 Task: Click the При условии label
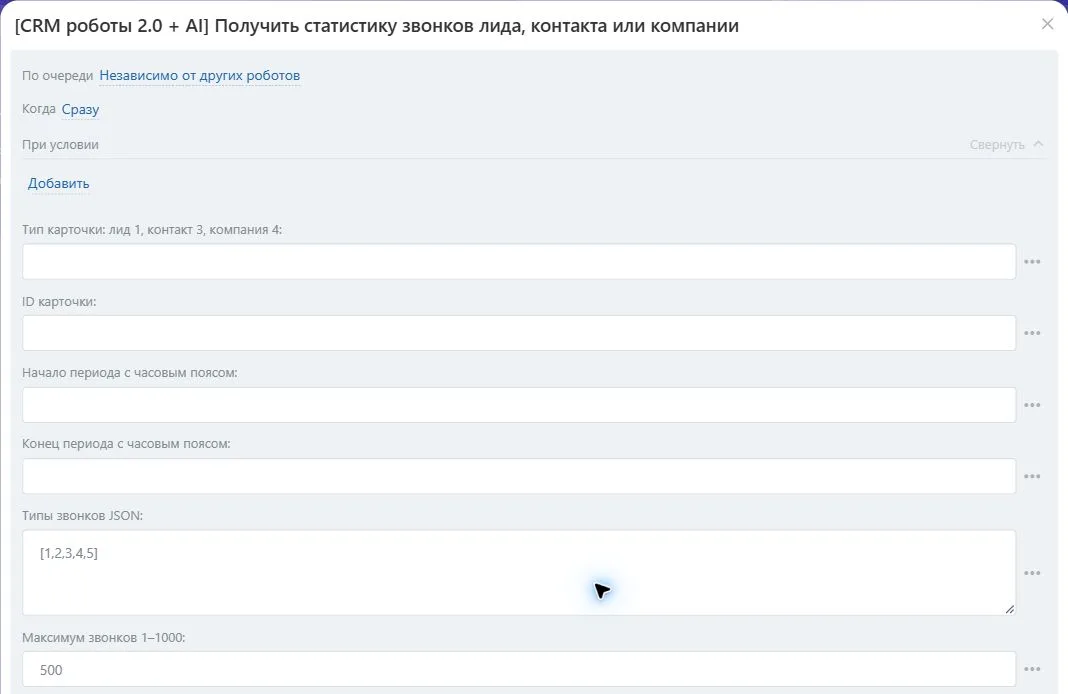coord(60,144)
